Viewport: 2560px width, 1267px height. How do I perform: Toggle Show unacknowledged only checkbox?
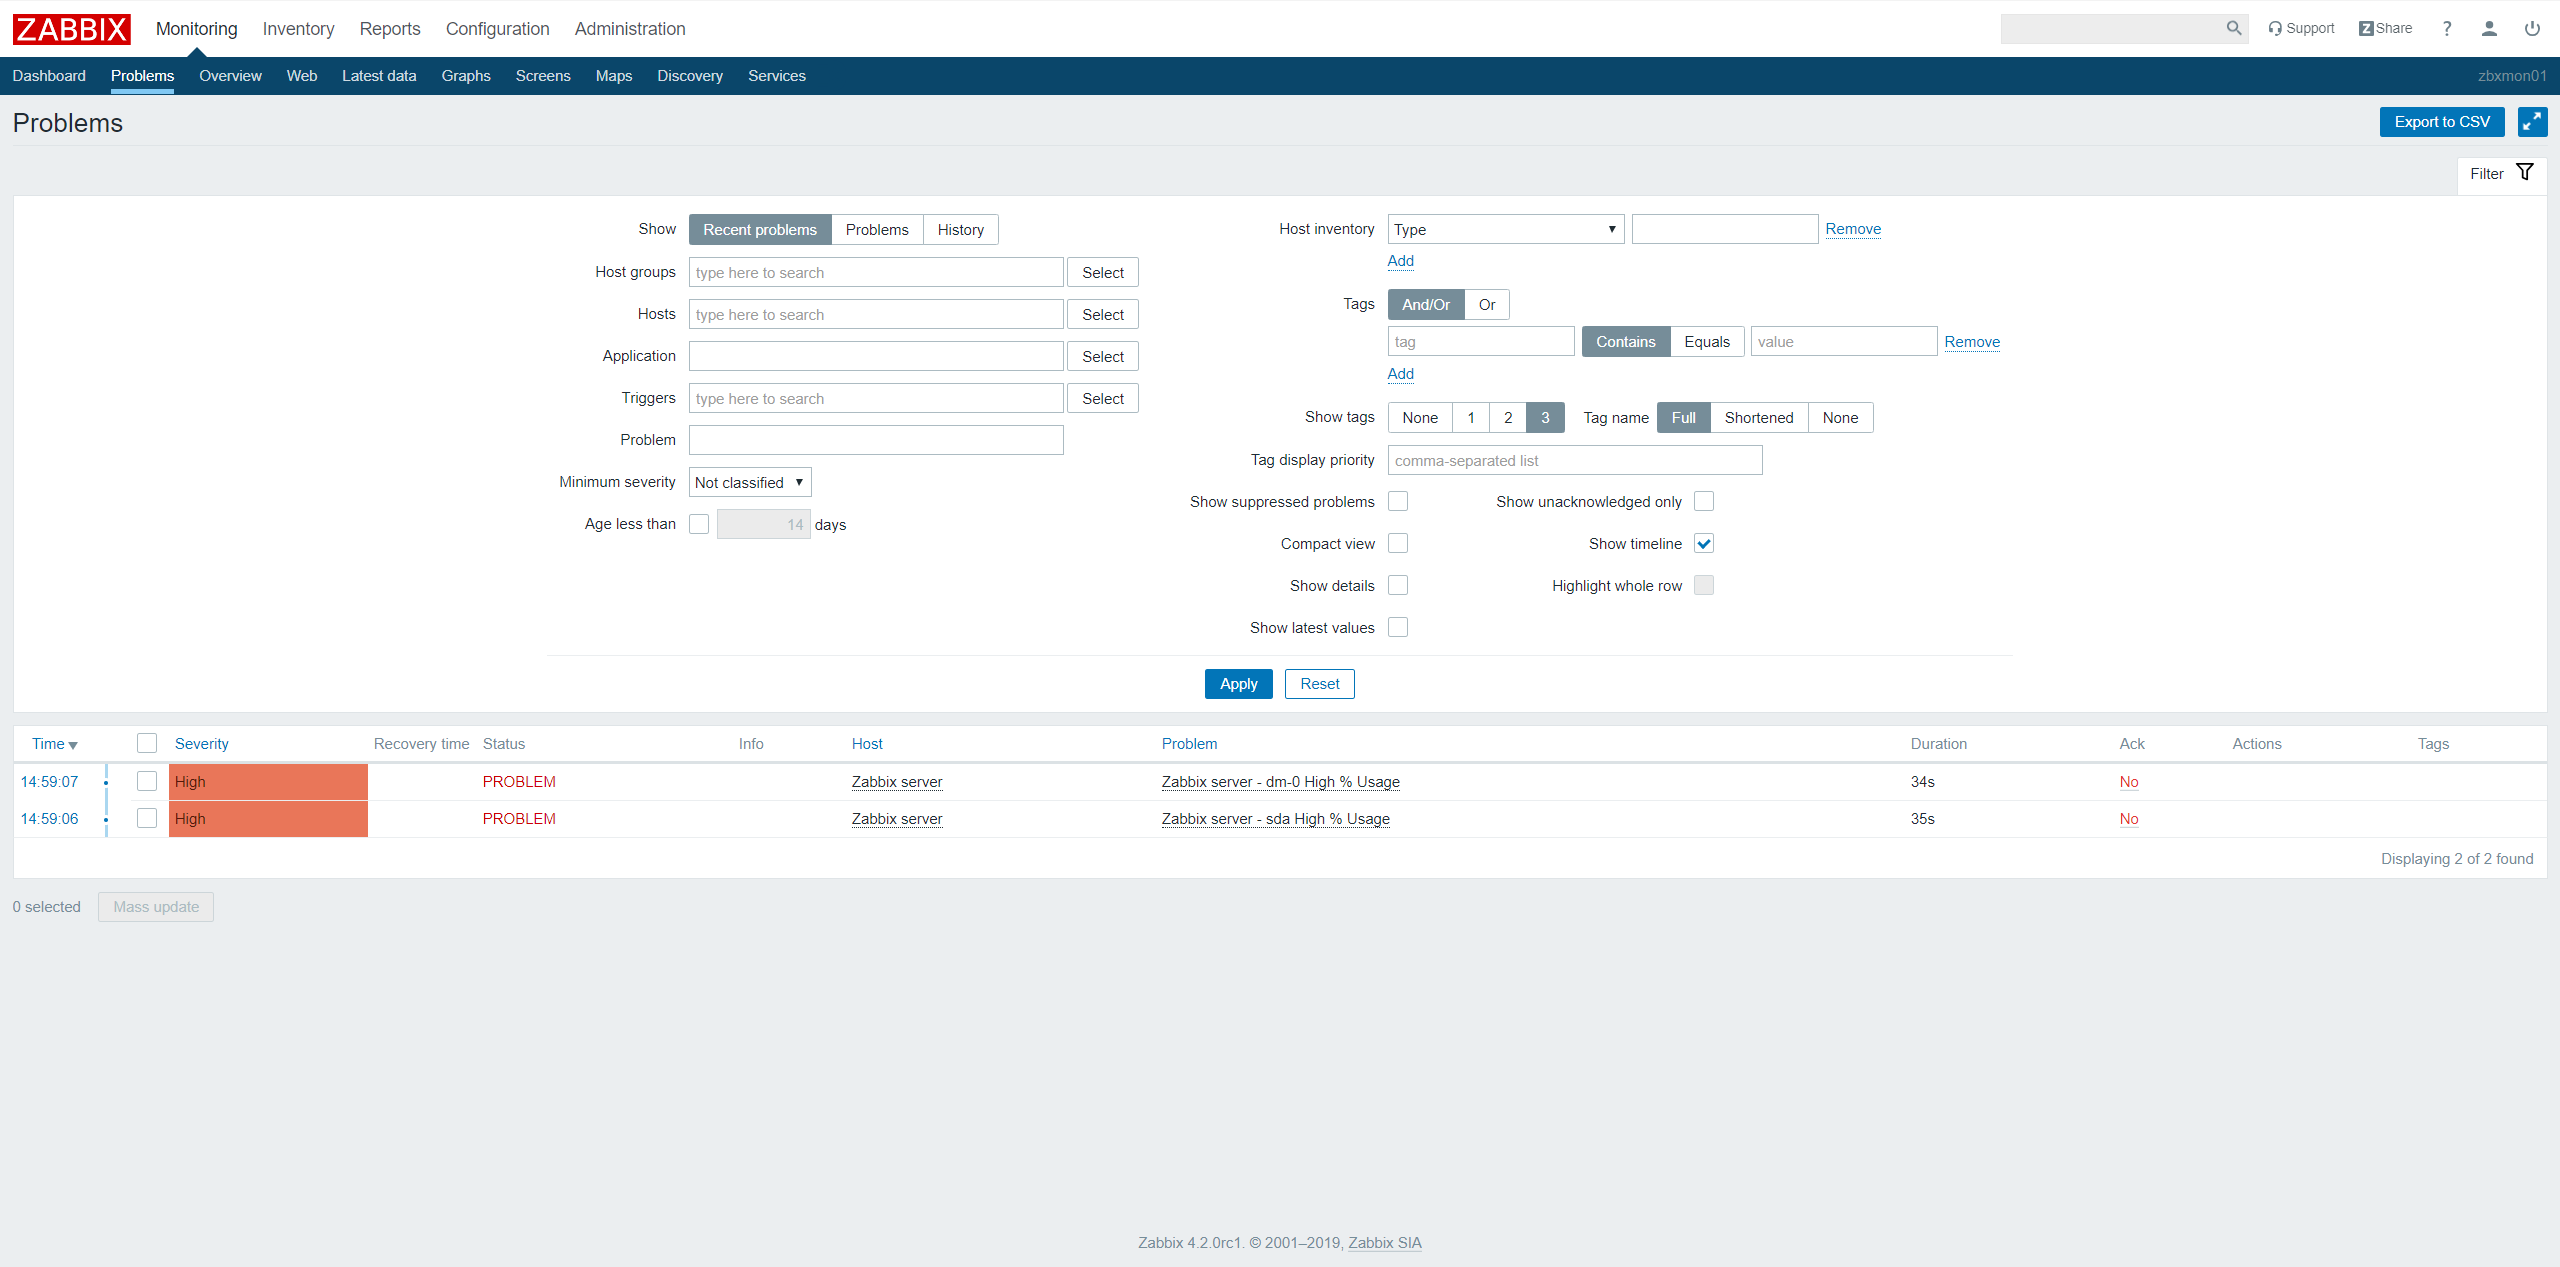point(1704,501)
